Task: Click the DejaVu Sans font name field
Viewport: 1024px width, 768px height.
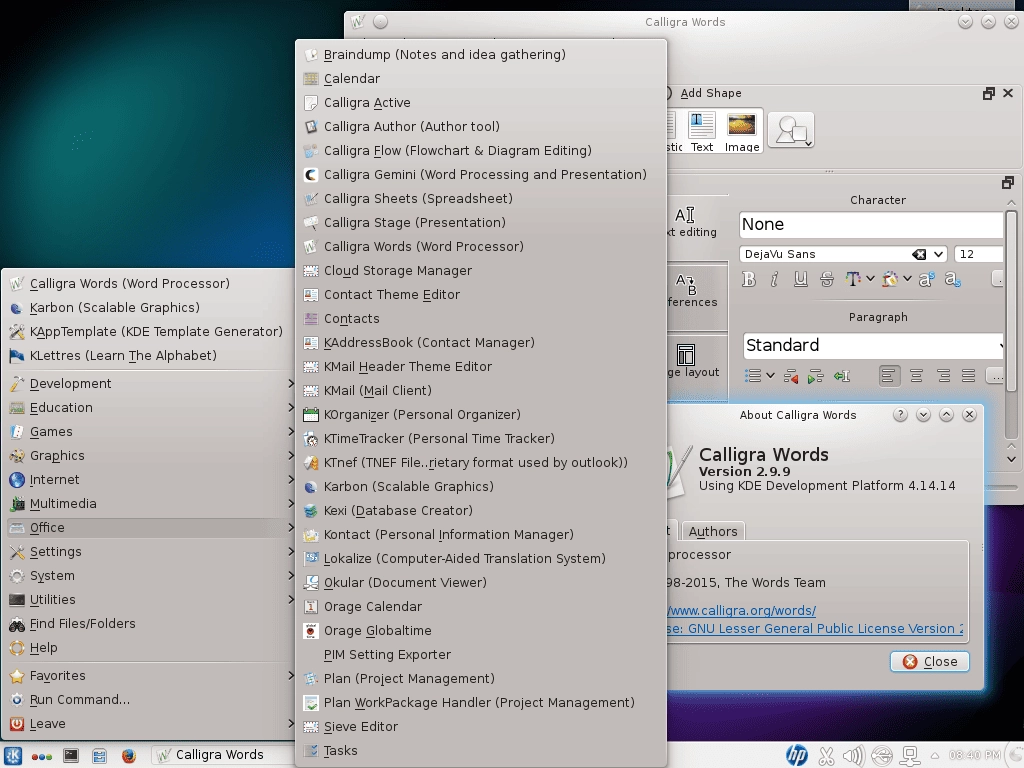Action: click(825, 254)
